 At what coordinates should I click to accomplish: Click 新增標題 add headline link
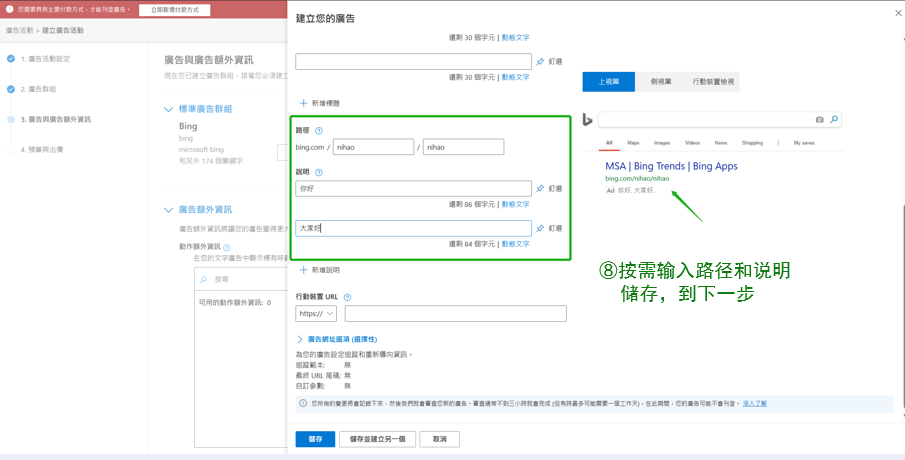tap(326, 103)
